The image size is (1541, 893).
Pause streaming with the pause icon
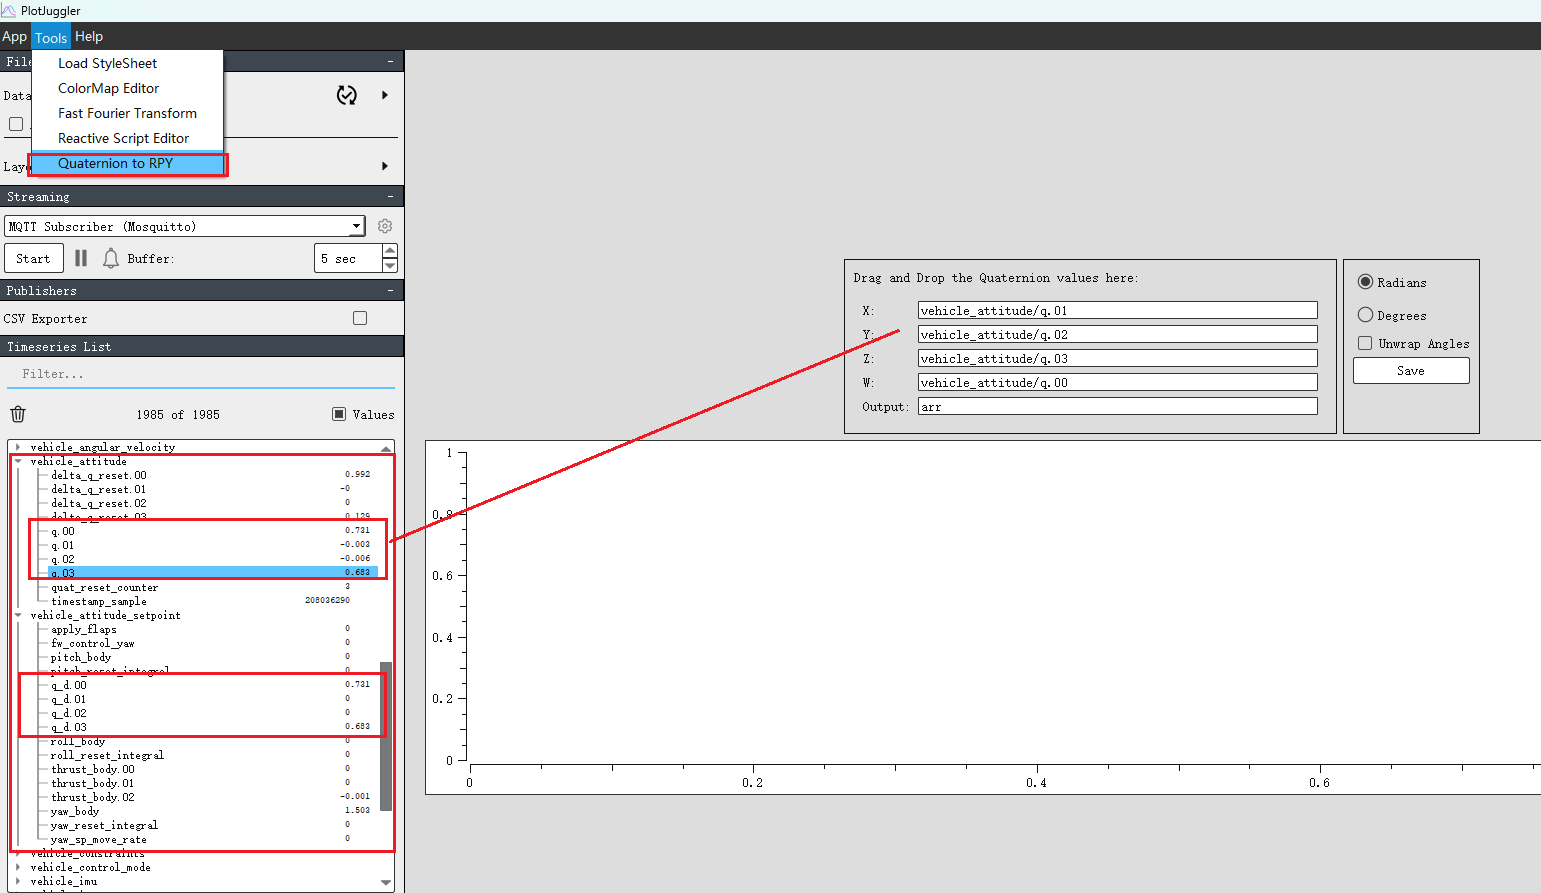click(x=81, y=258)
